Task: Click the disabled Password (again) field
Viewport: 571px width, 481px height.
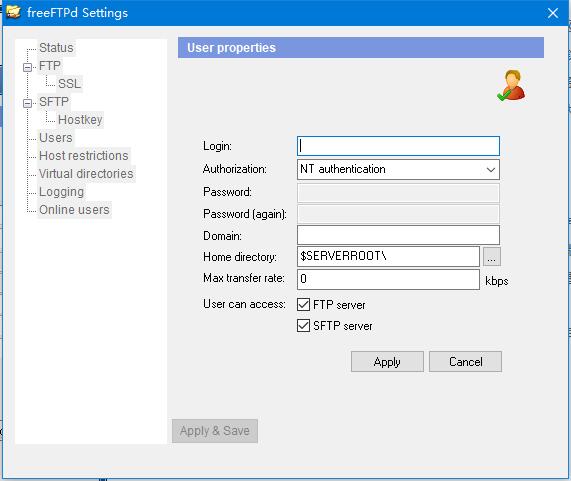Action: click(398, 214)
